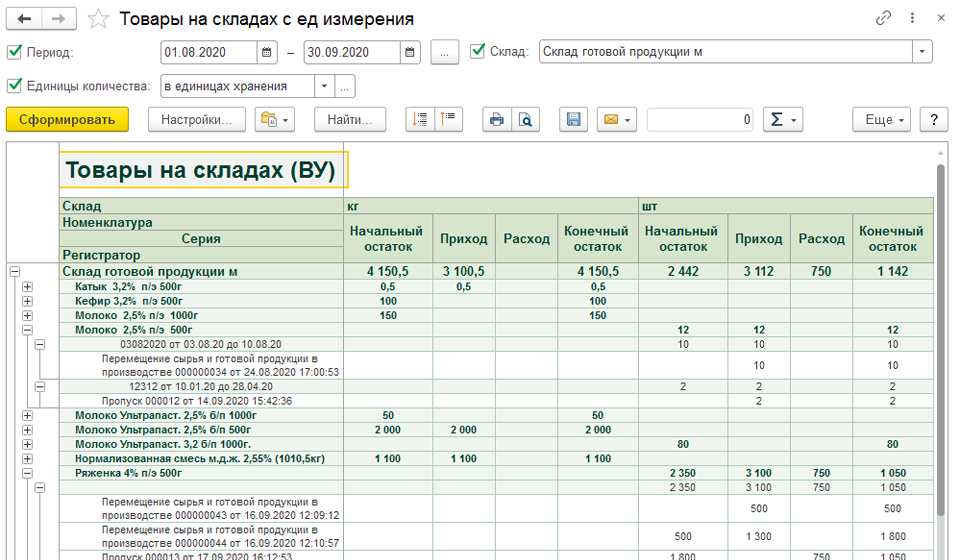
Task: Click the Регистратор header cell
Action: click(201, 255)
